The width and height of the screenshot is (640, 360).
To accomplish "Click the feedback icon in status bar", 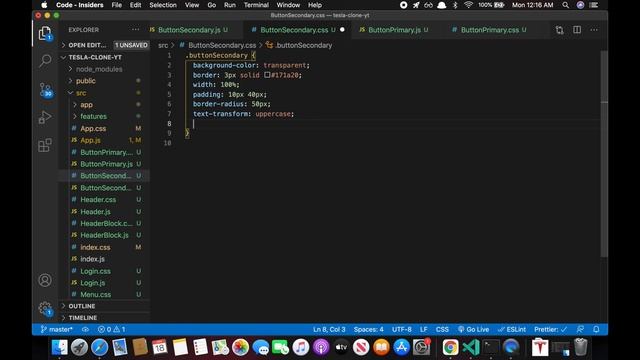I will (580, 329).
